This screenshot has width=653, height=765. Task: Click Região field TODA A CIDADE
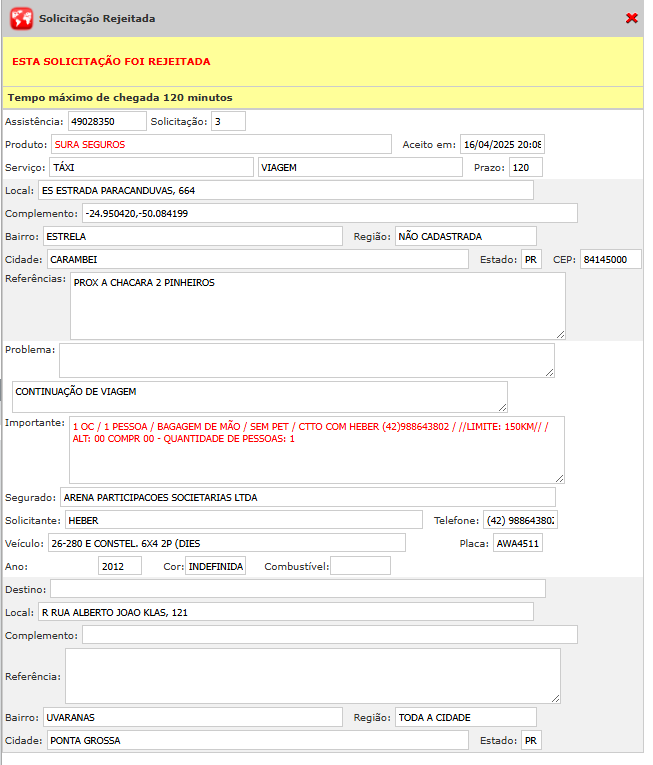coord(466,717)
